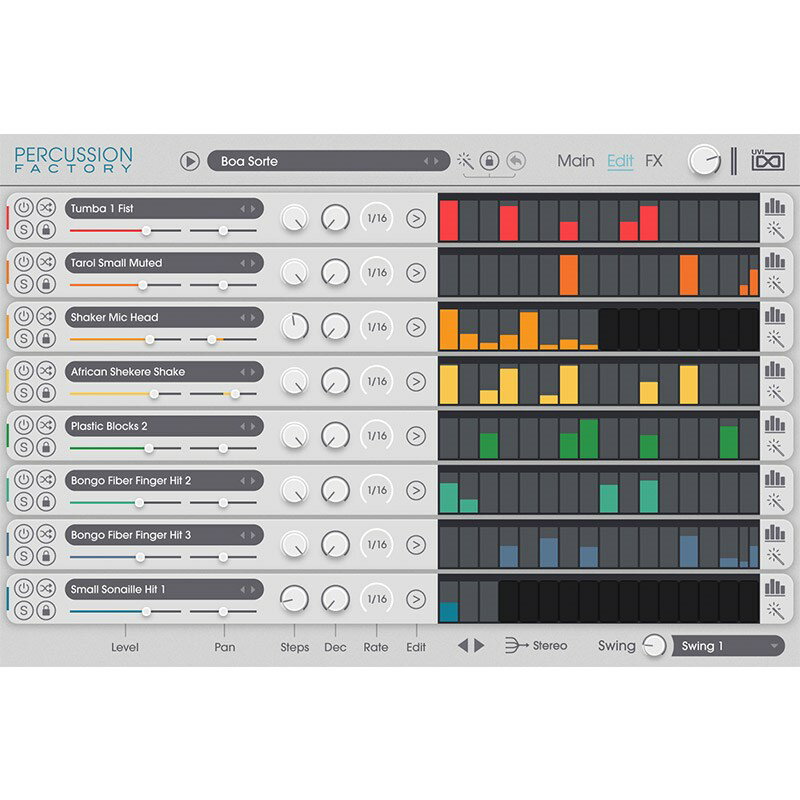800x800 pixels.
Task: Play the Boa Sorte preset
Action: [x=189, y=161]
